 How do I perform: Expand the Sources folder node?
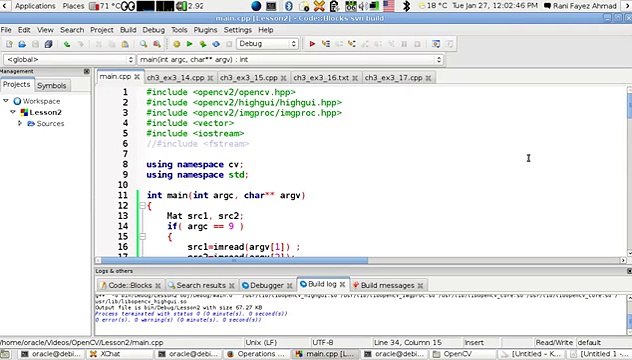coord(20,123)
